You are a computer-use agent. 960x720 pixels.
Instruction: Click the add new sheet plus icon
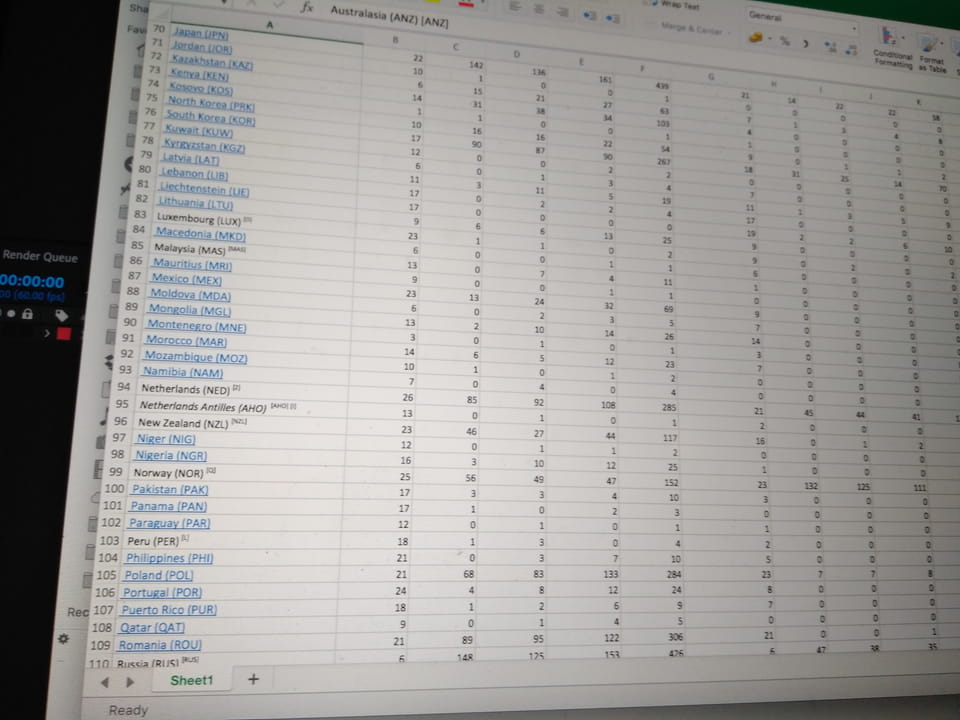pyautogui.click(x=253, y=679)
